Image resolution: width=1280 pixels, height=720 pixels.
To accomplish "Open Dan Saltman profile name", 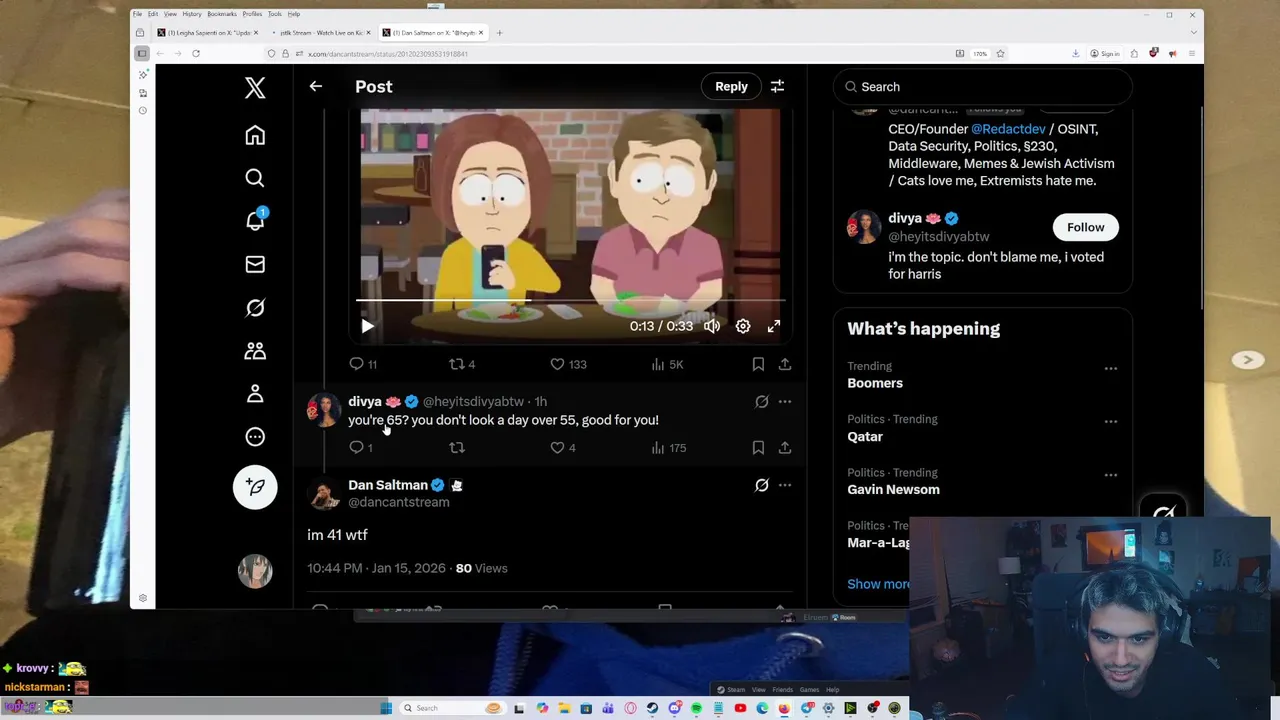I will [x=388, y=485].
